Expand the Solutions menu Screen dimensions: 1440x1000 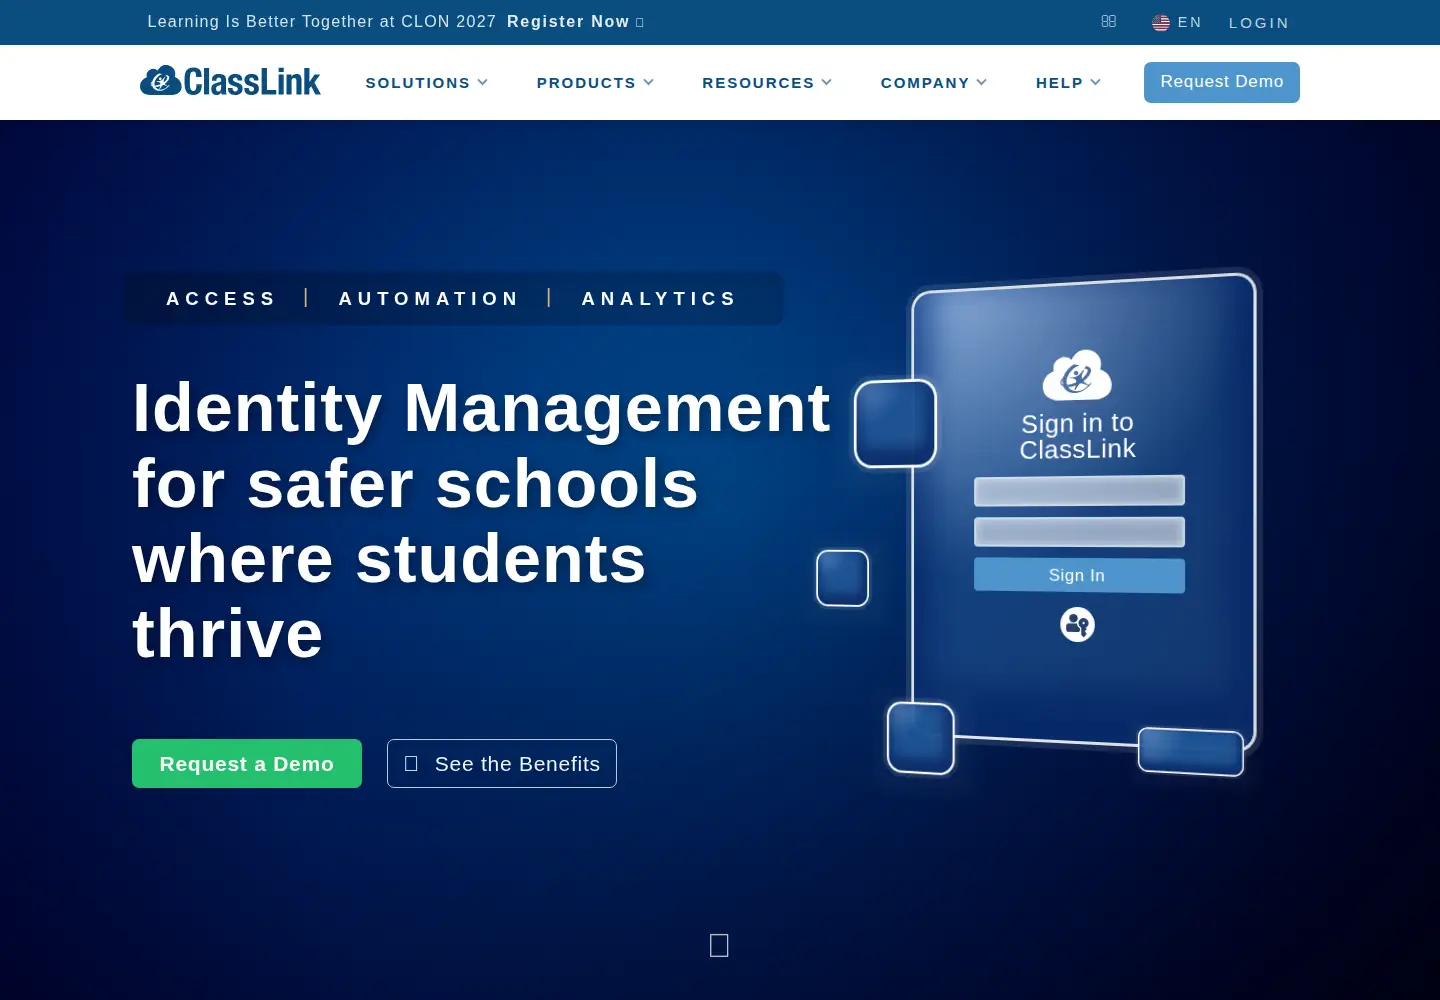(427, 83)
